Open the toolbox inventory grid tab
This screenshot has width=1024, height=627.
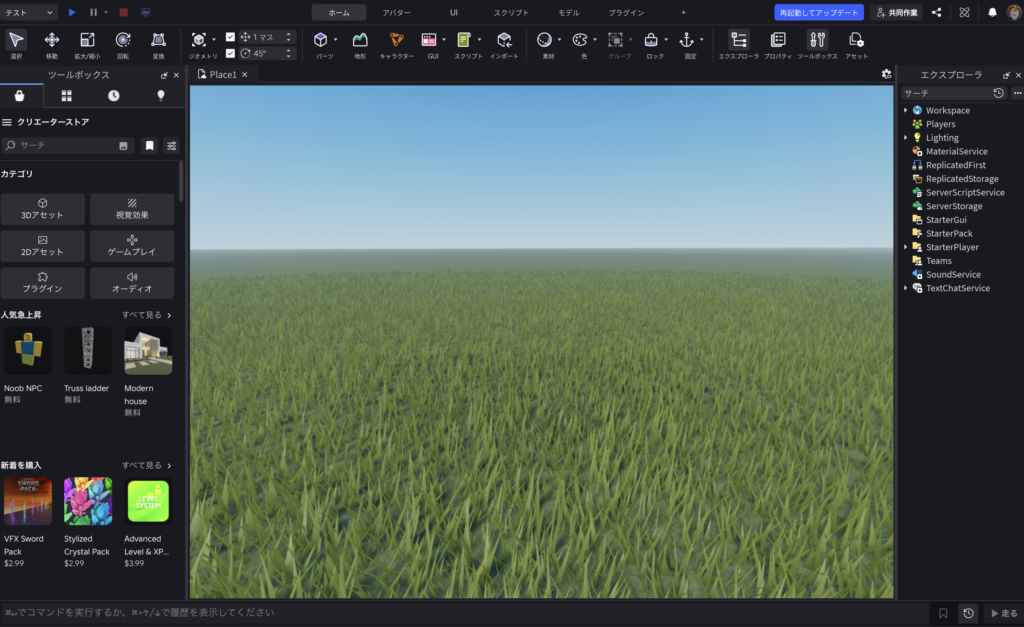(x=67, y=96)
